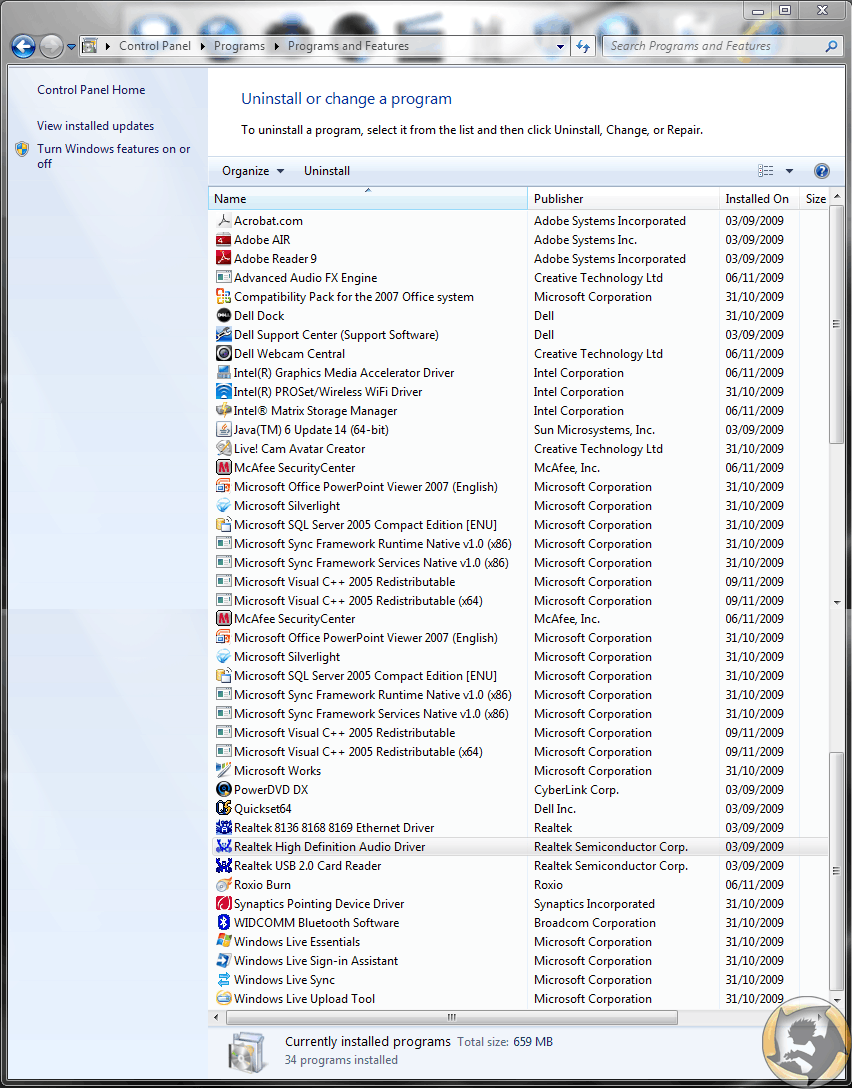Image resolution: width=852 pixels, height=1089 pixels.
Task: Click the Windows Live Upload Tool icon
Action: 224,999
